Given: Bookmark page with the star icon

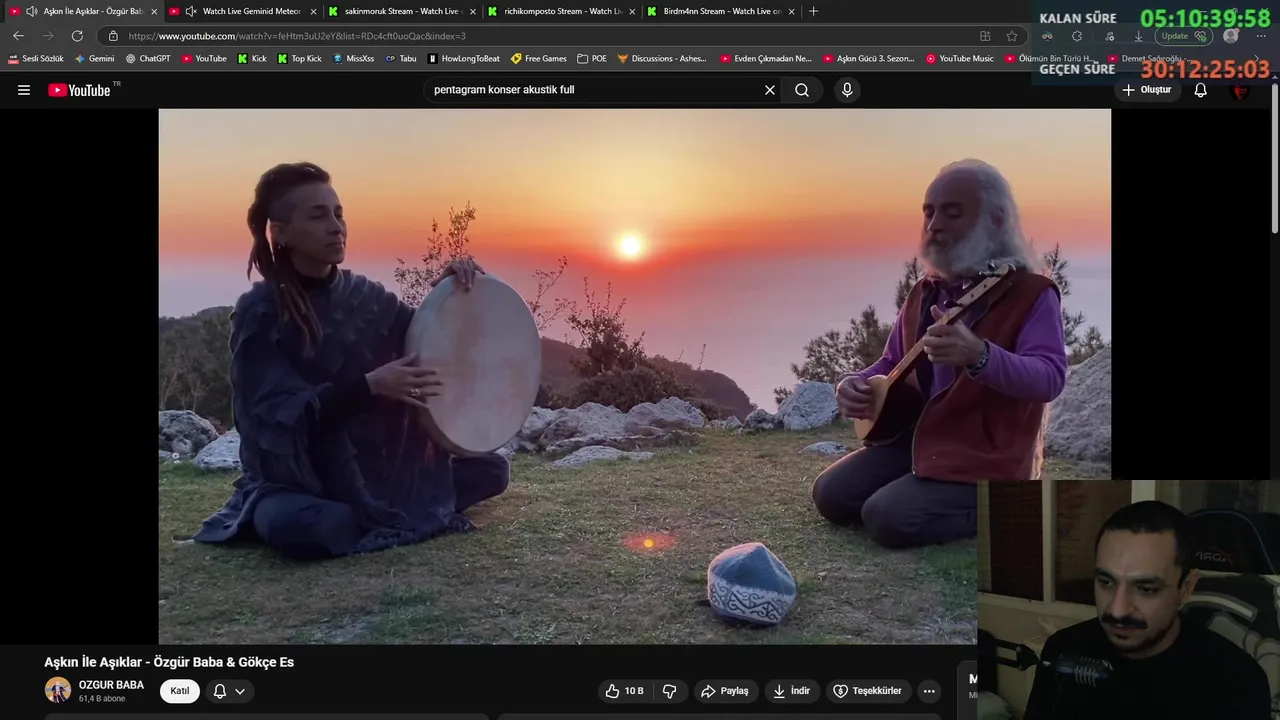Looking at the screenshot, I should point(1012,36).
